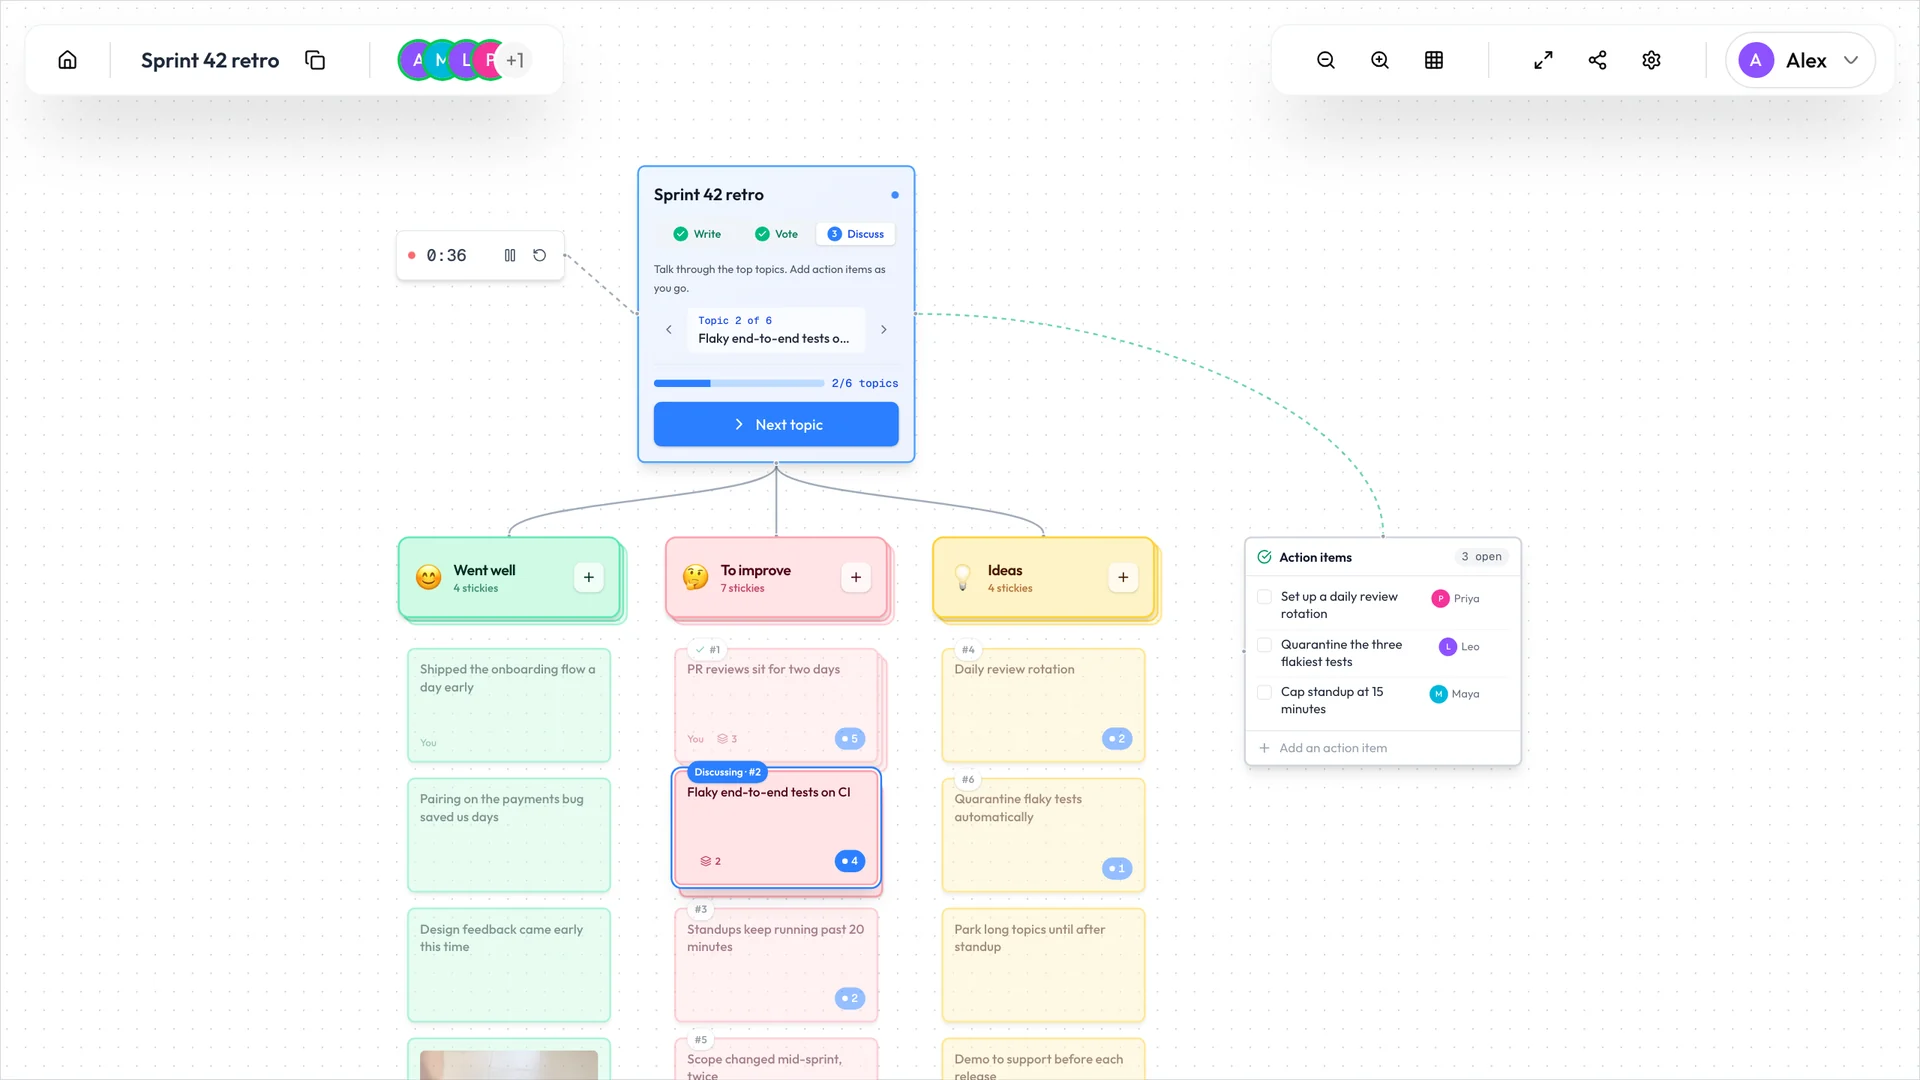Click Maya assignee avatar
The height and width of the screenshot is (1080, 1920).
coord(1438,694)
